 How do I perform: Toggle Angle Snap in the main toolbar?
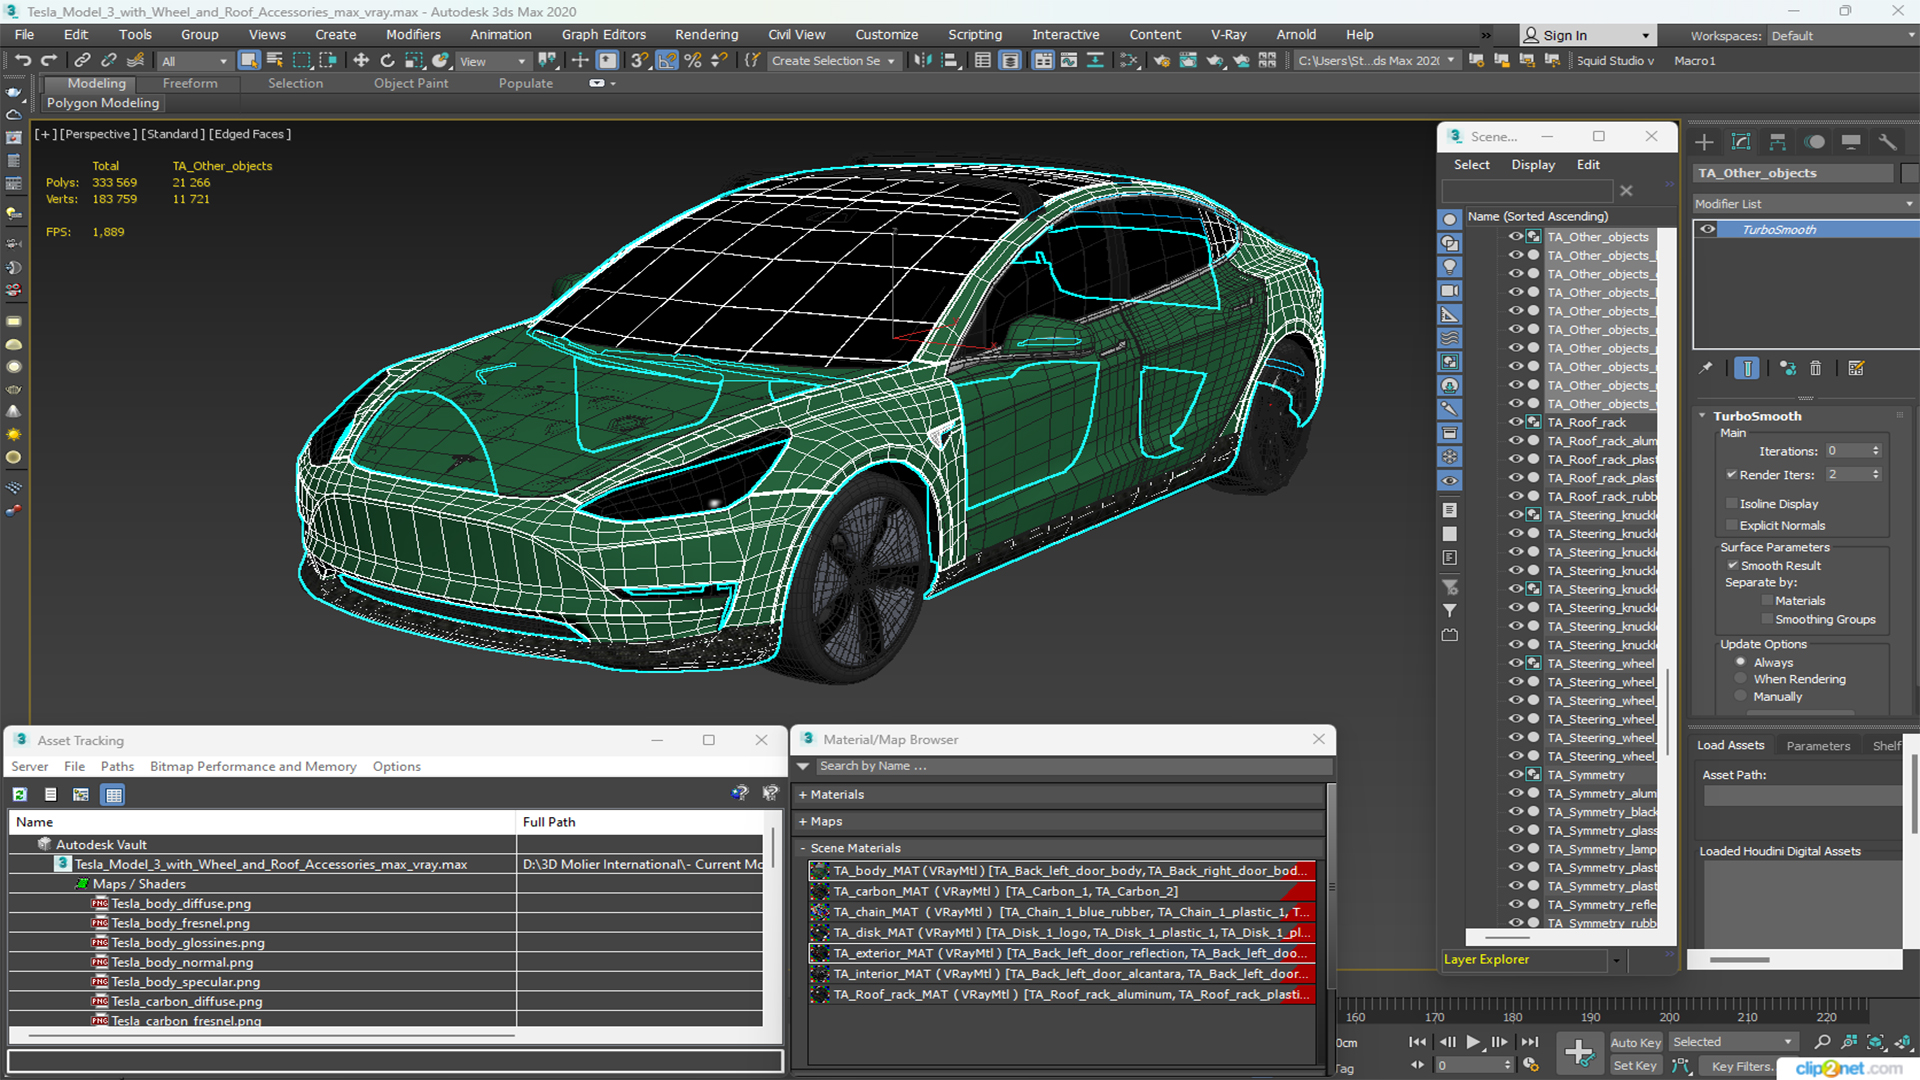click(667, 61)
